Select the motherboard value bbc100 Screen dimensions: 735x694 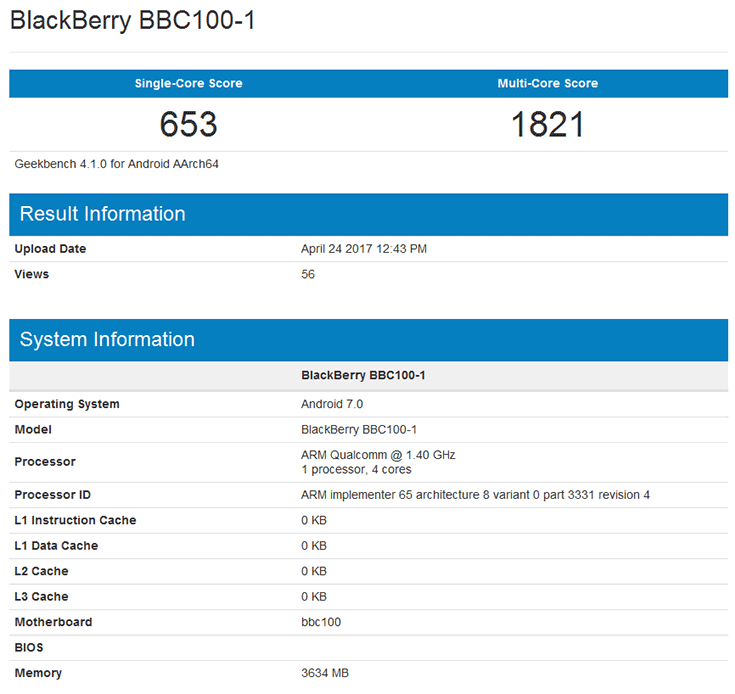pos(321,622)
